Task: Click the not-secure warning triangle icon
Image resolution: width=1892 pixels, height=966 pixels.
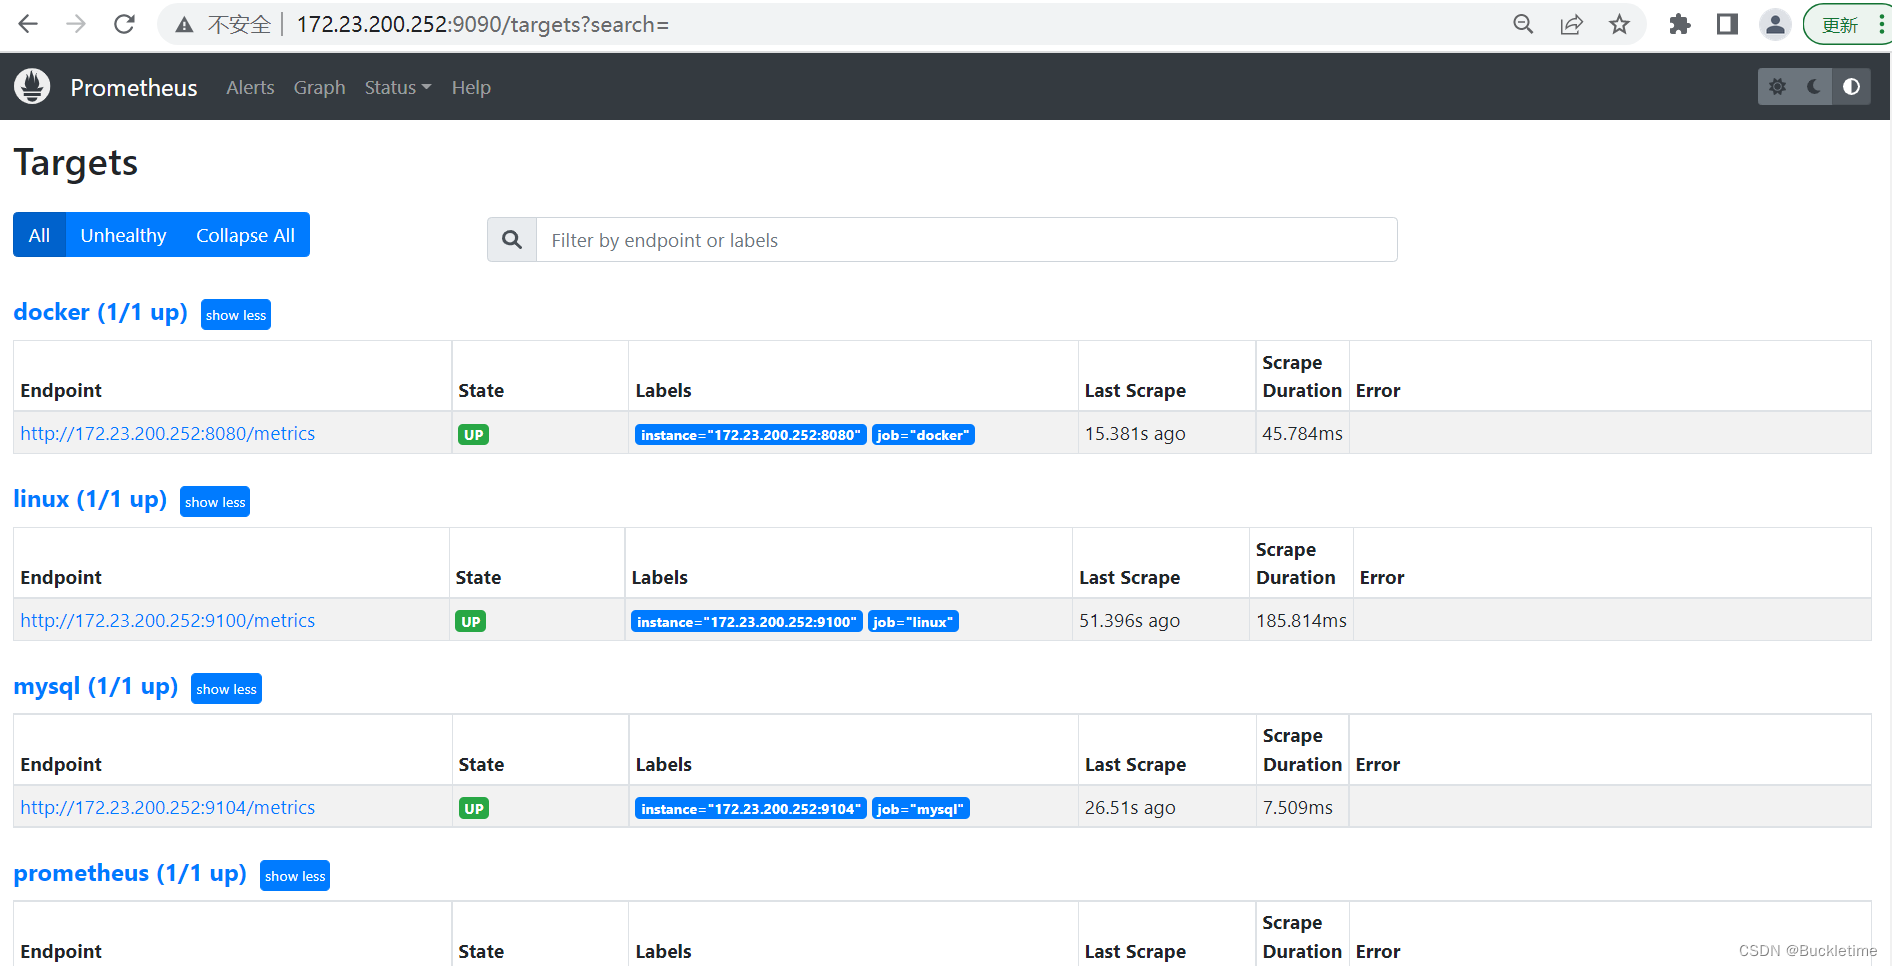Action: click(x=184, y=25)
